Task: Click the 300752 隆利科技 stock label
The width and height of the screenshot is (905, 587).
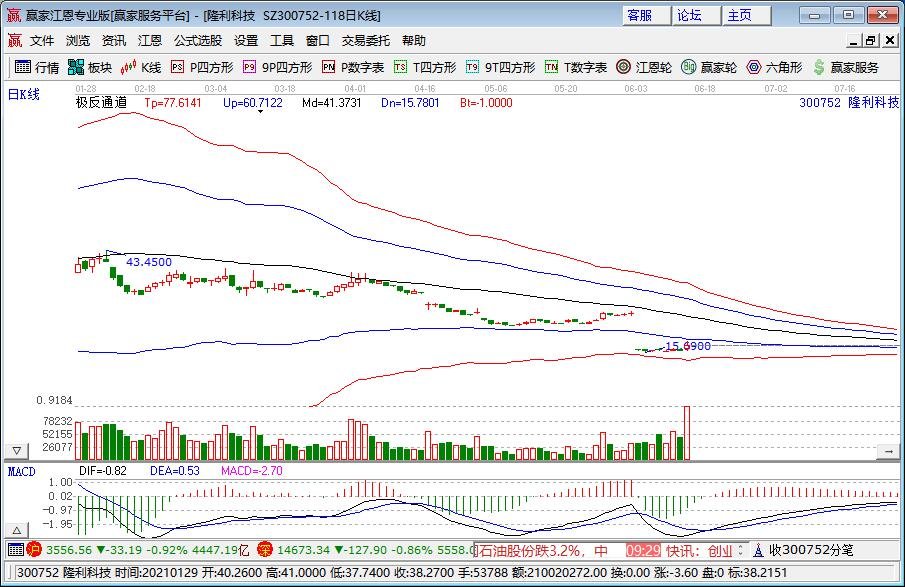Action: [x=849, y=103]
